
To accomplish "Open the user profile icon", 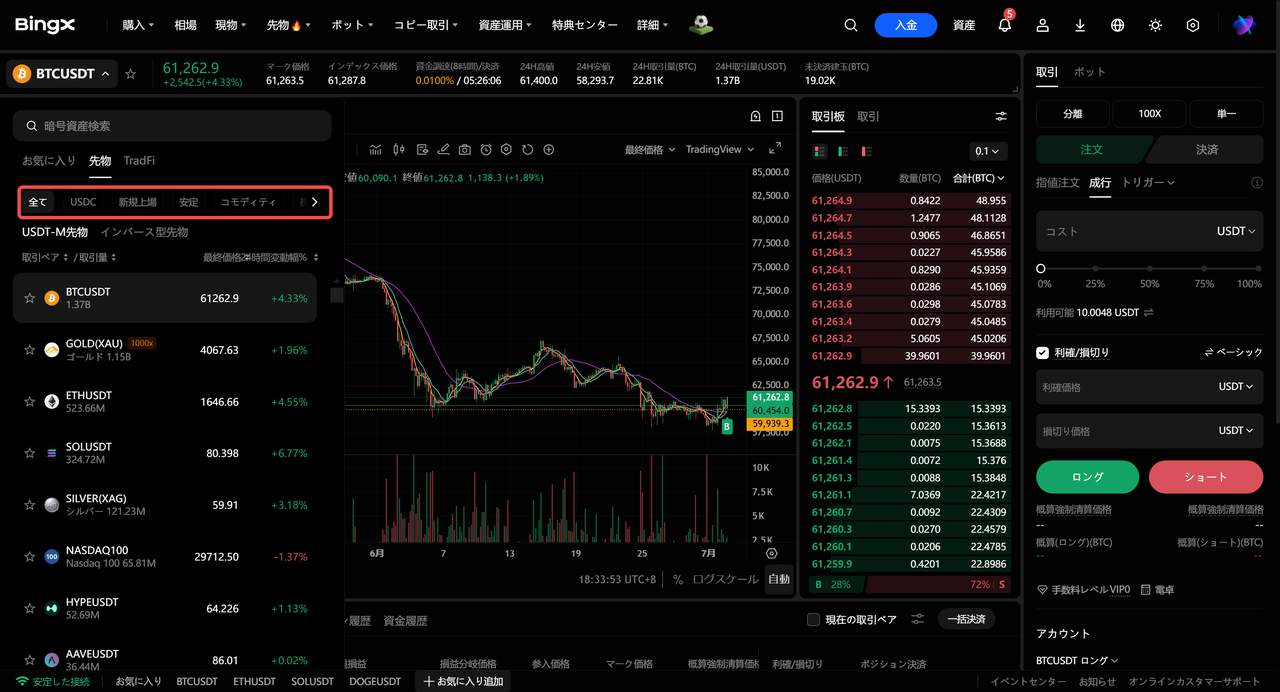I will pyautogui.click(x=1043, y=25).
